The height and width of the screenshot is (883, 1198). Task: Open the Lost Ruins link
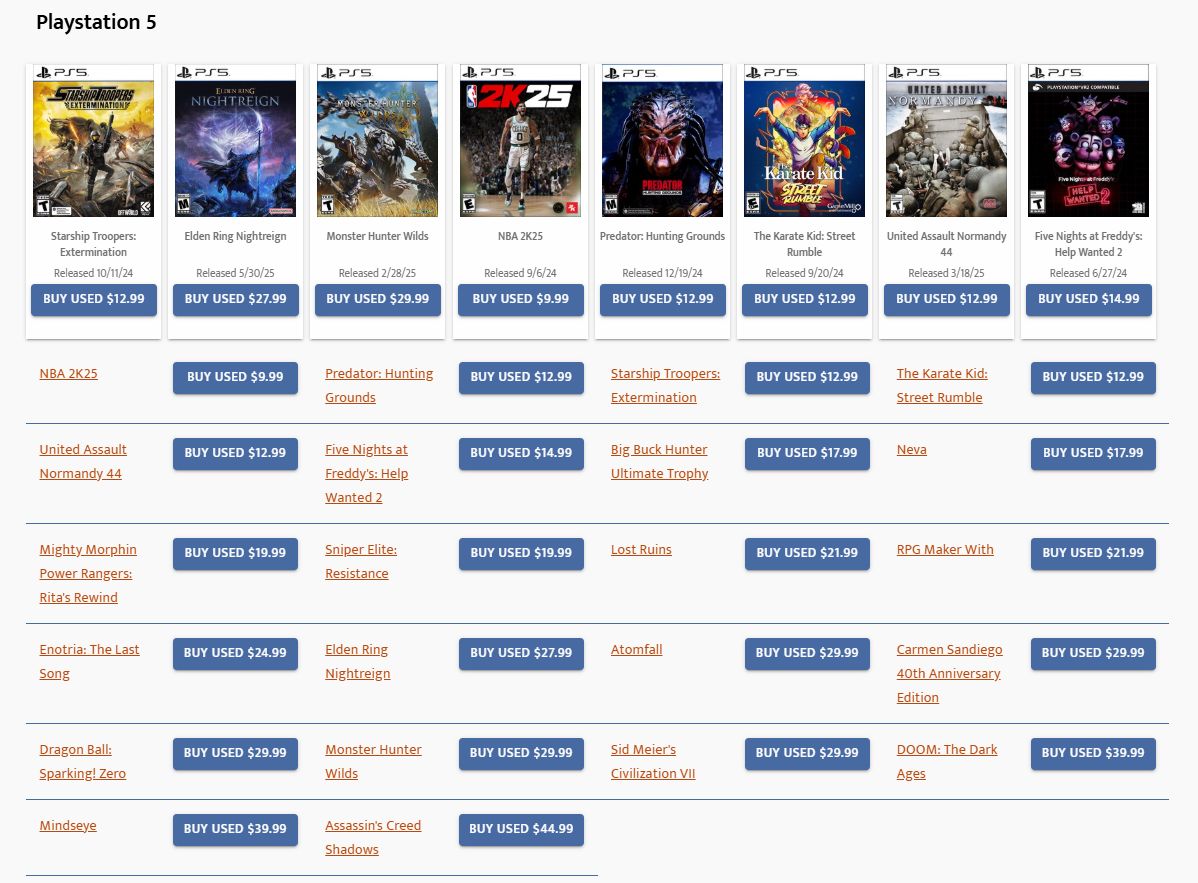pyautogui.click(x=641, y=550)
